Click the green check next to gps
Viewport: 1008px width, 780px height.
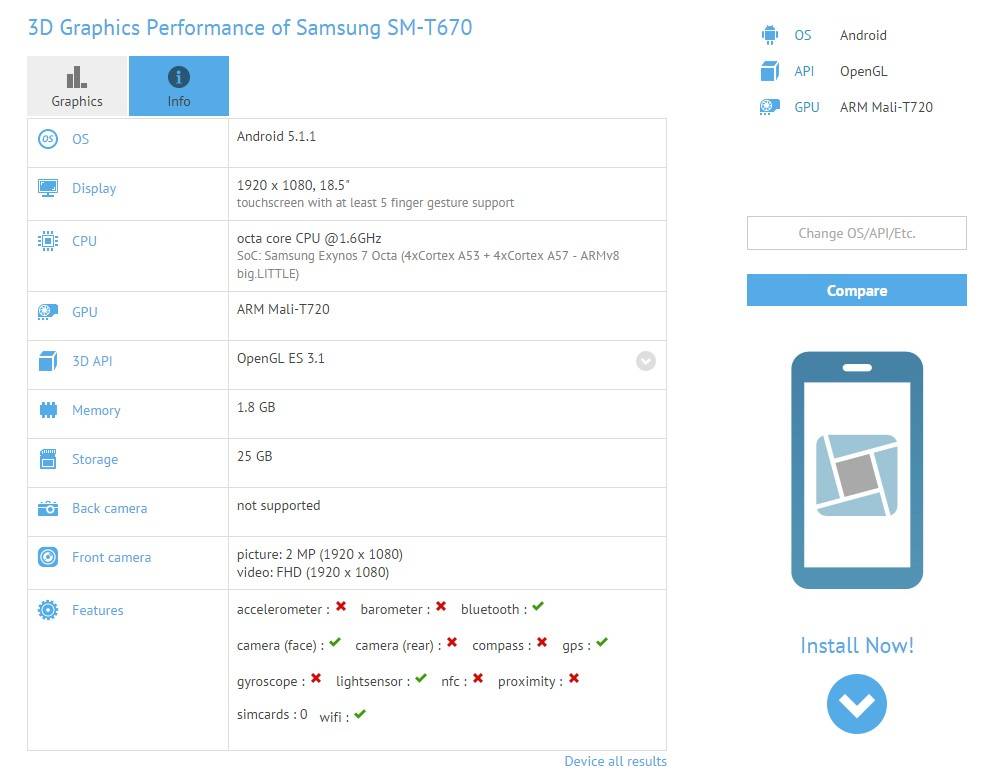point(602,642)
